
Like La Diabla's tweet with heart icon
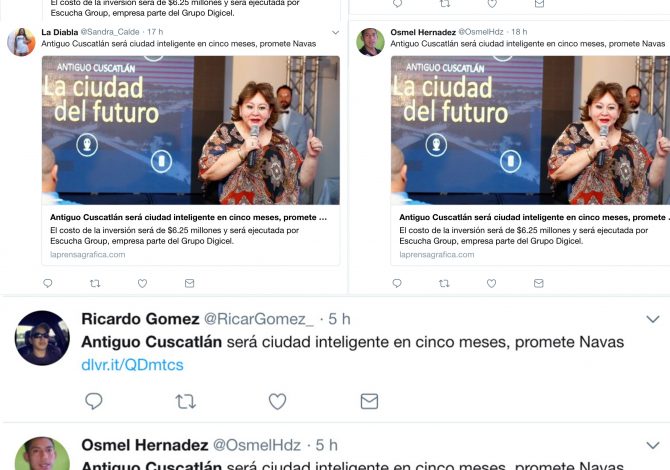(x=142, y=283)
